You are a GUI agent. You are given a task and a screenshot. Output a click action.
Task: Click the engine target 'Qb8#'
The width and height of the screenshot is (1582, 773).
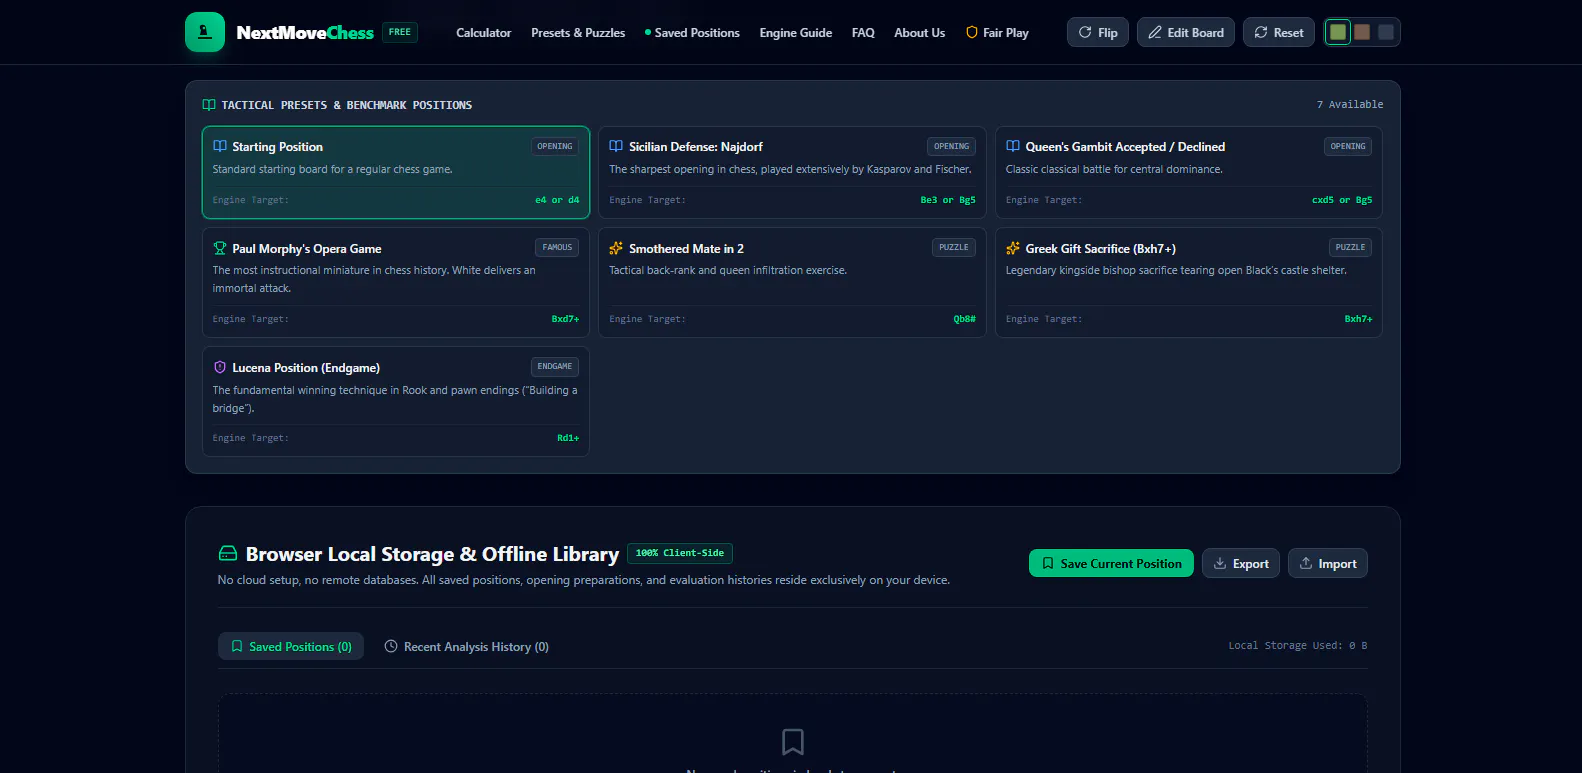pyautogui.click(x=965, y=319)
